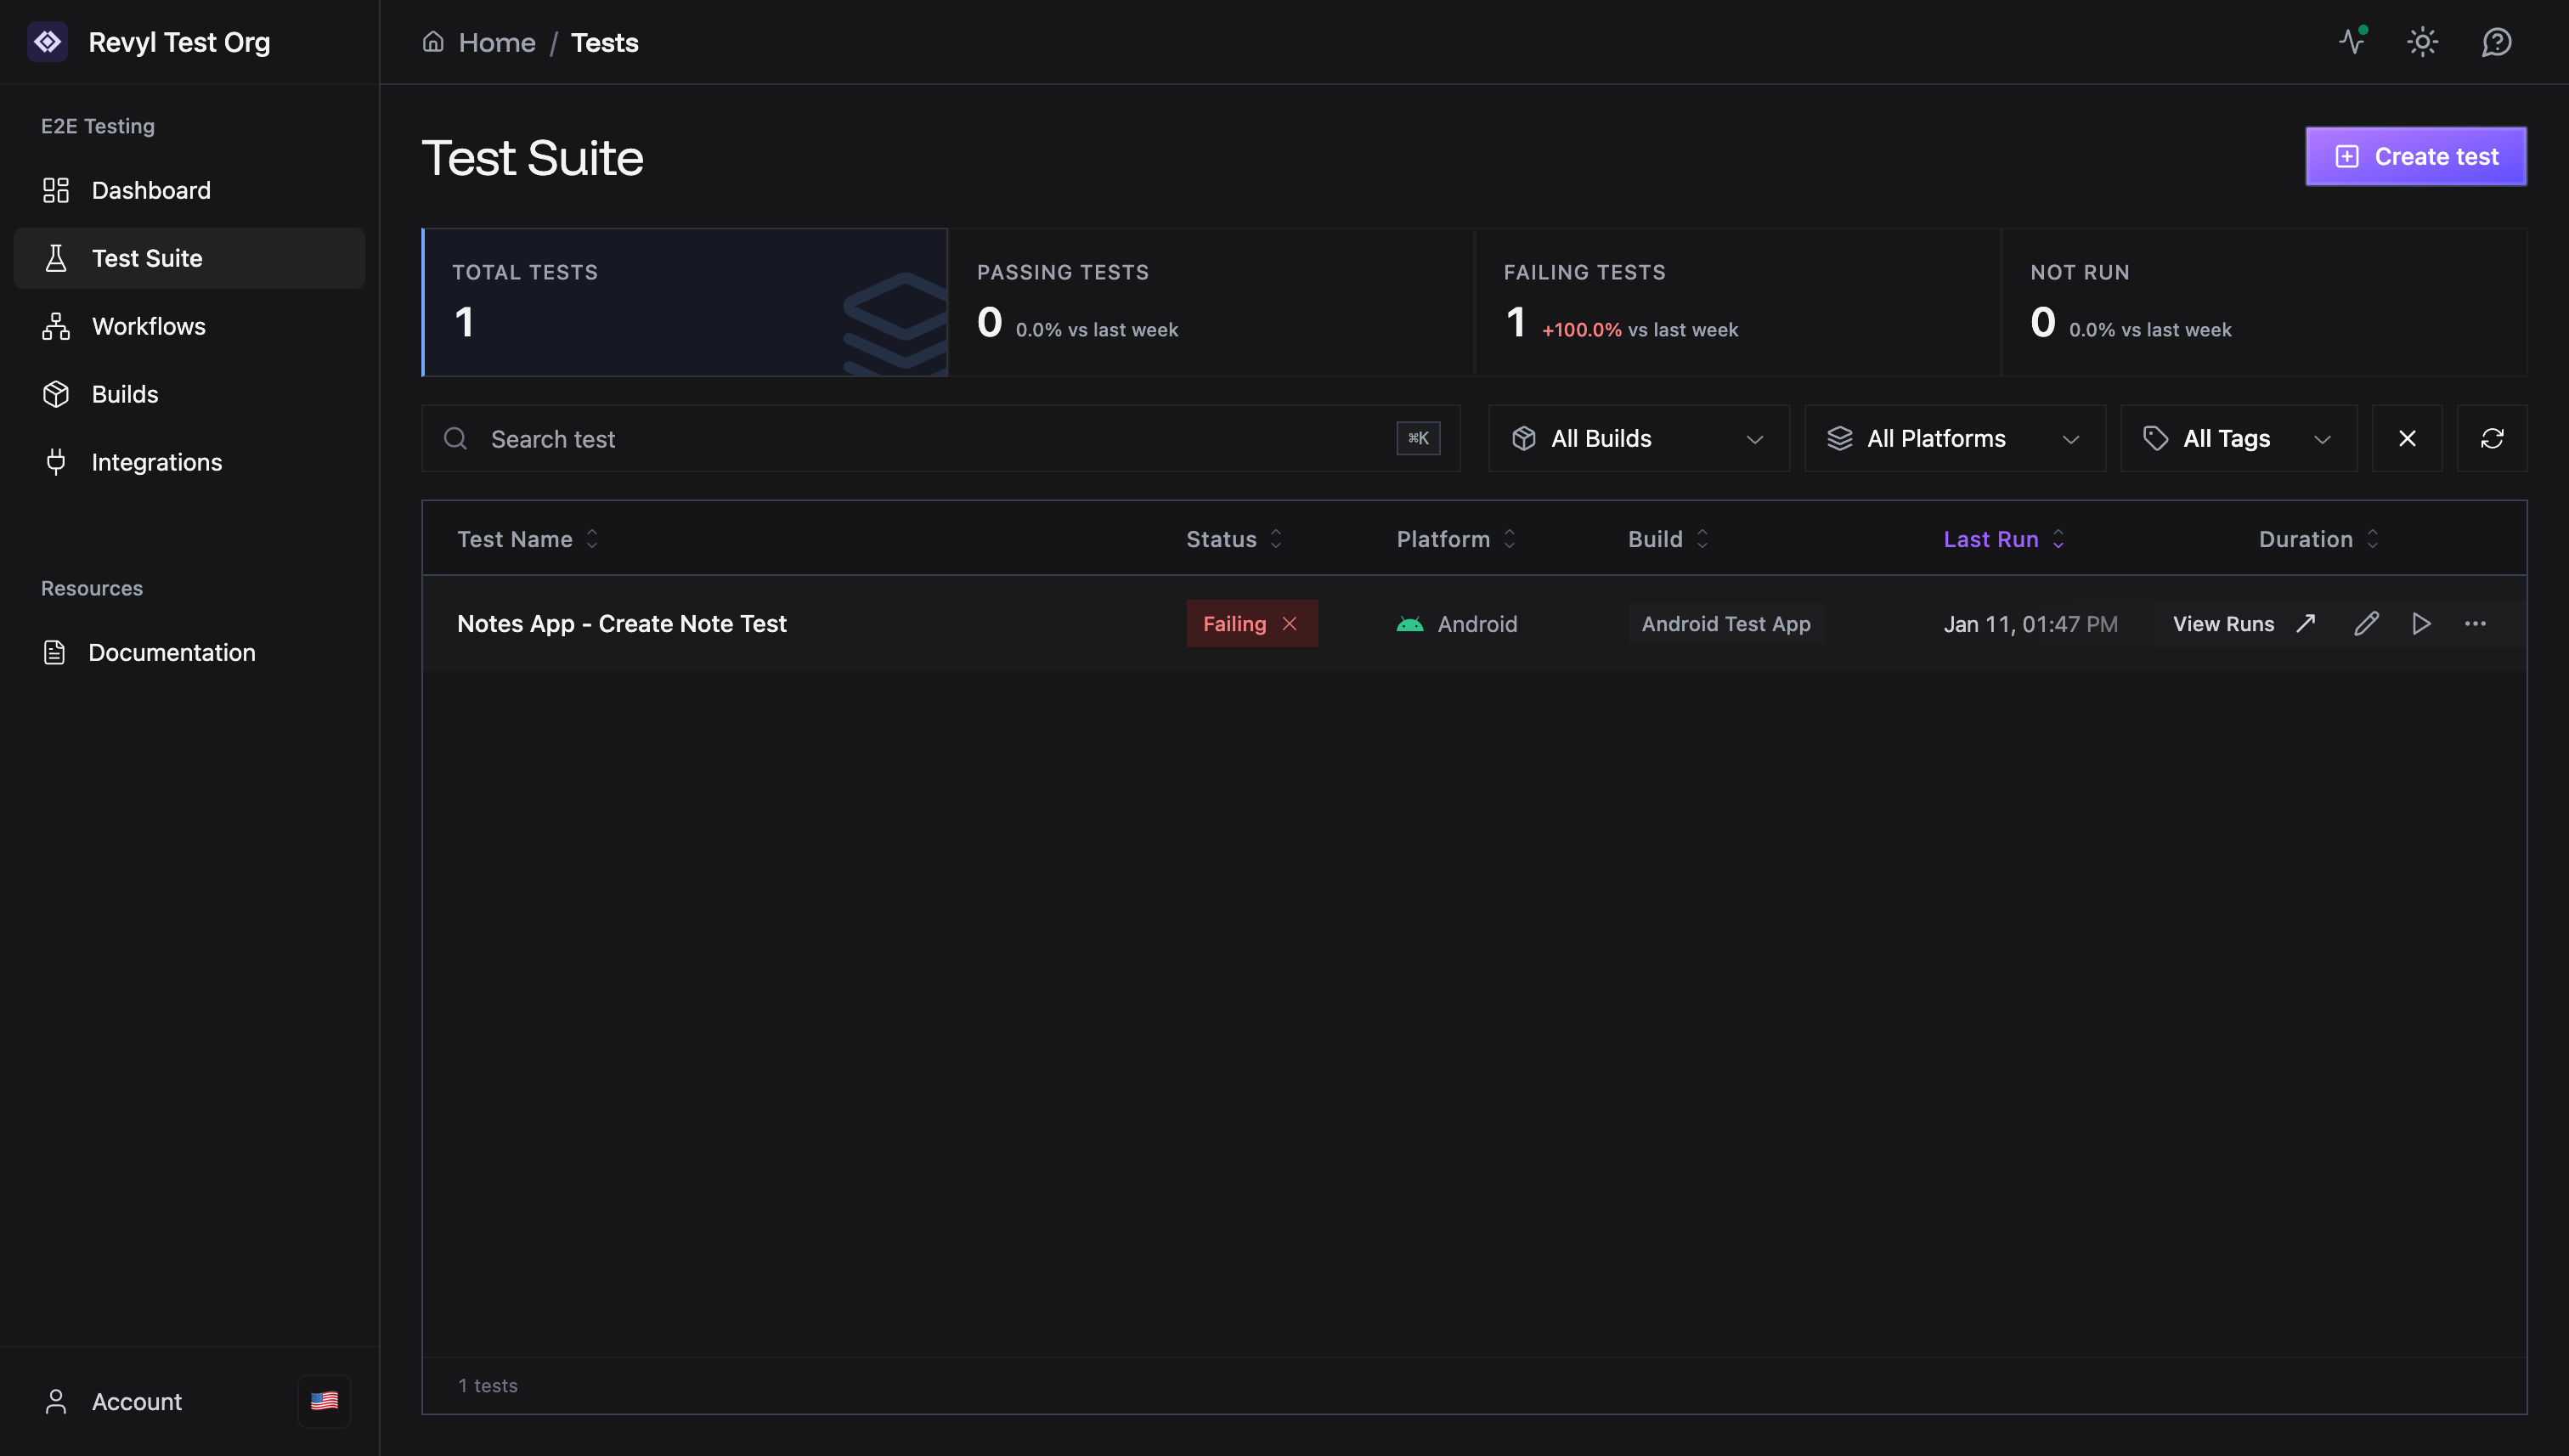The height and width of the screenshot is (1456, 2569).
Task: Go to Workflows in the sidebar
Action: [x=148, y=326]
